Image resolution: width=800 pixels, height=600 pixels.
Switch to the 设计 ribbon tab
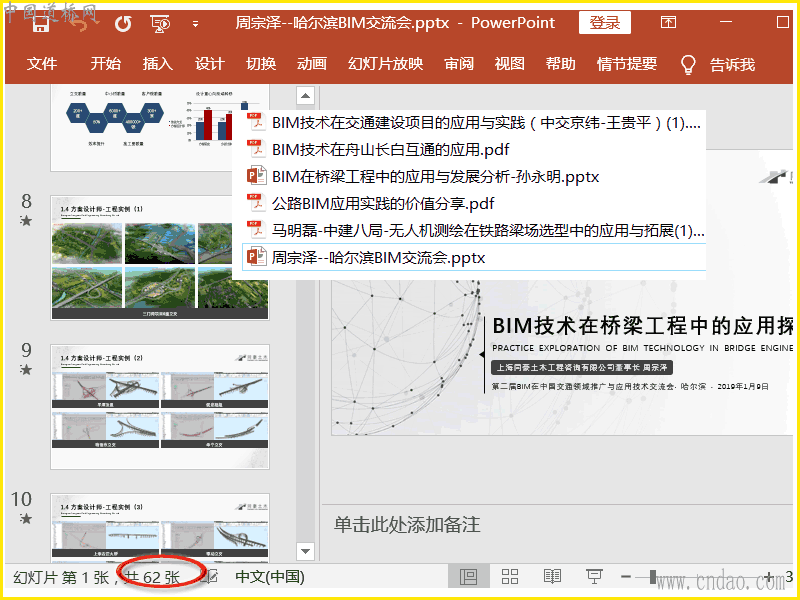(209, 64)
